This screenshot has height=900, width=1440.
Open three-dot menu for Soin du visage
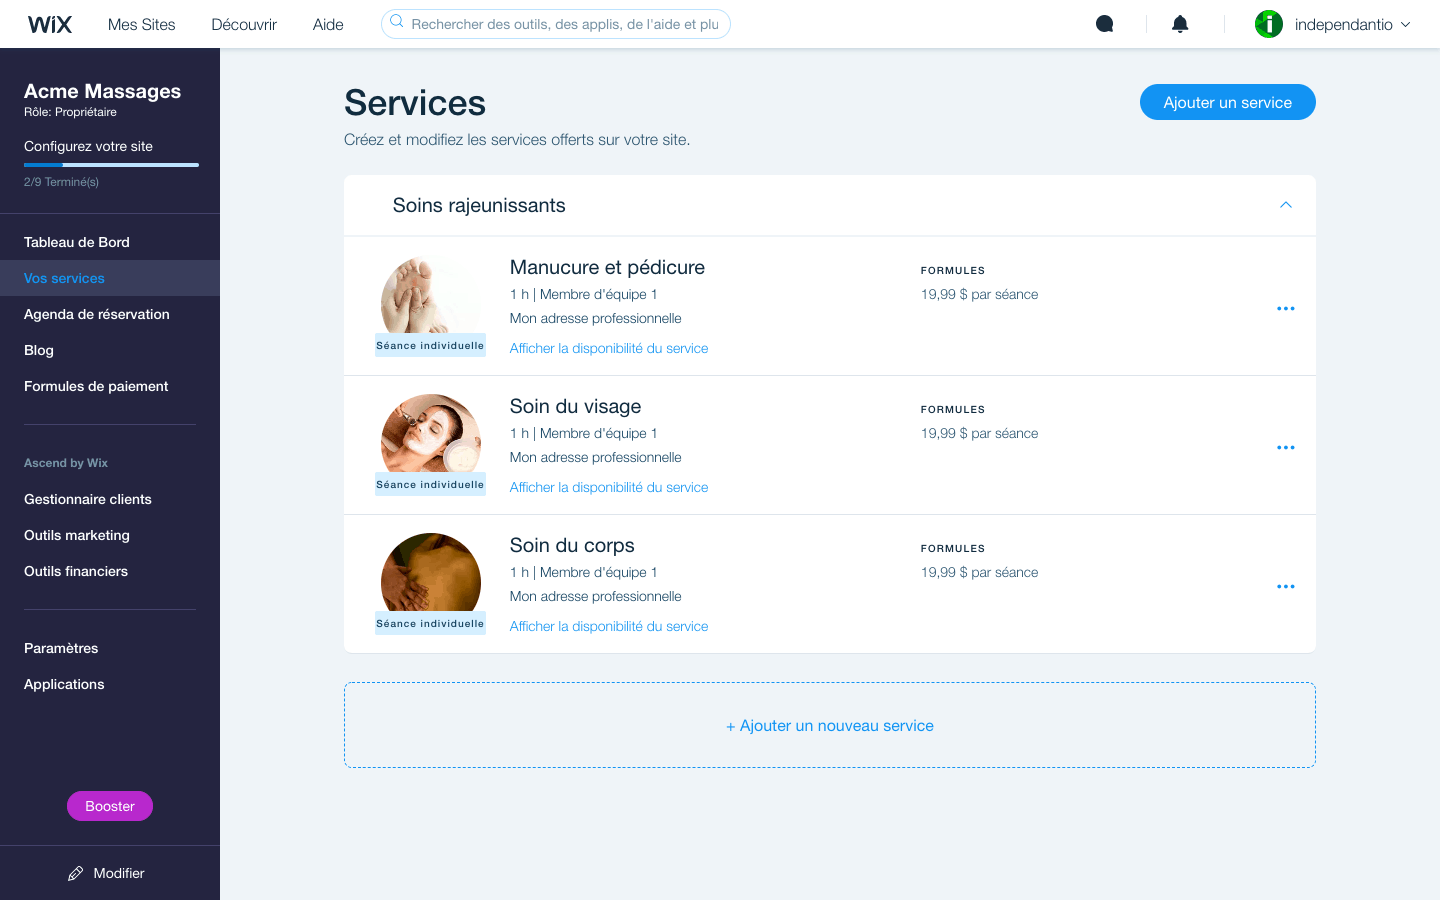click(x=1285, y=447)
